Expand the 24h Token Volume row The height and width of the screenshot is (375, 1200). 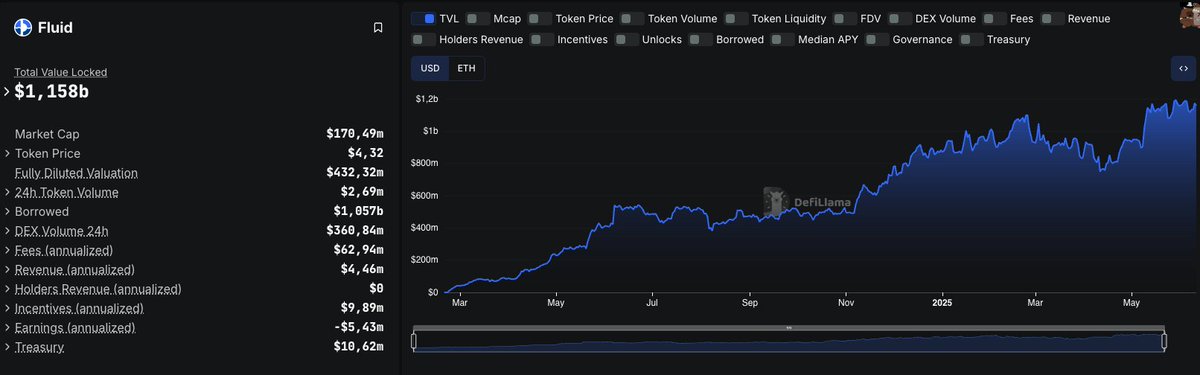pyautogui.click(x=7, y=192)
